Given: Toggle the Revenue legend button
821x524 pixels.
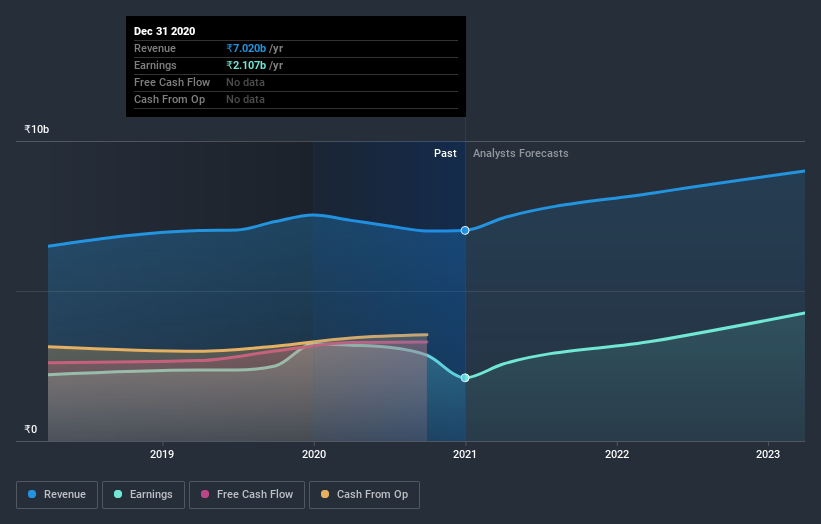Looking at the screenshot, I should (57, 495).
